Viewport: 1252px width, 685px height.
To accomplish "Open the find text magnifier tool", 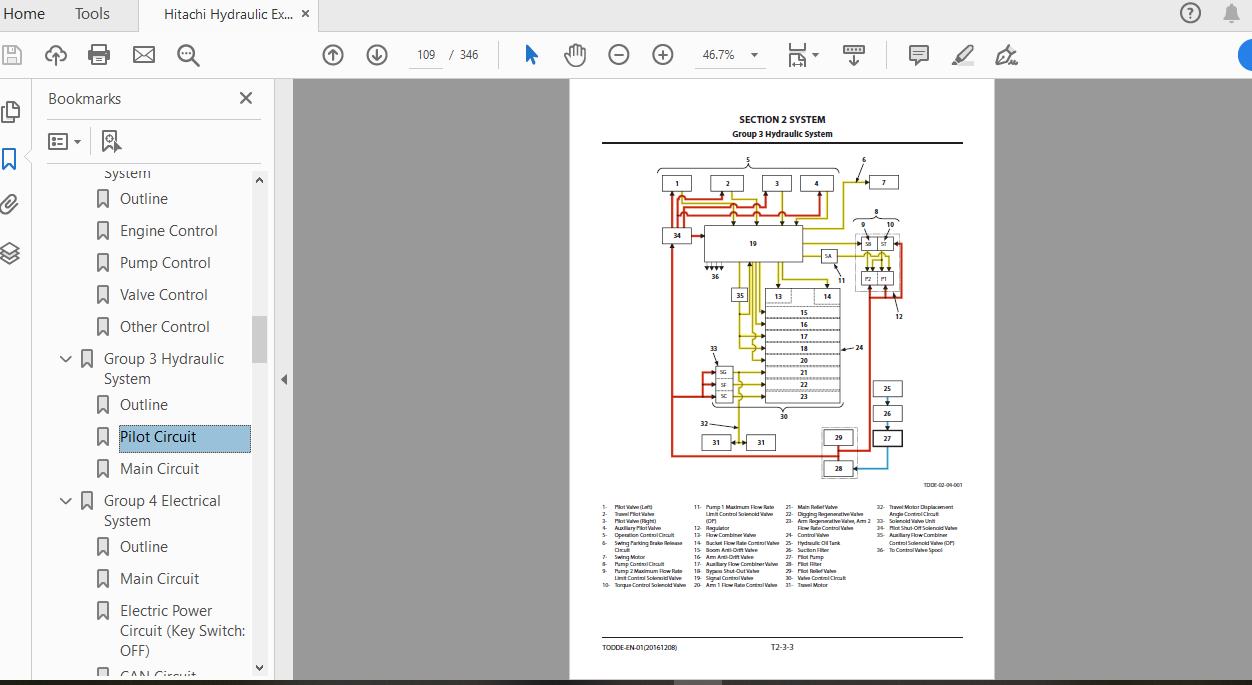I will (188, 55).
